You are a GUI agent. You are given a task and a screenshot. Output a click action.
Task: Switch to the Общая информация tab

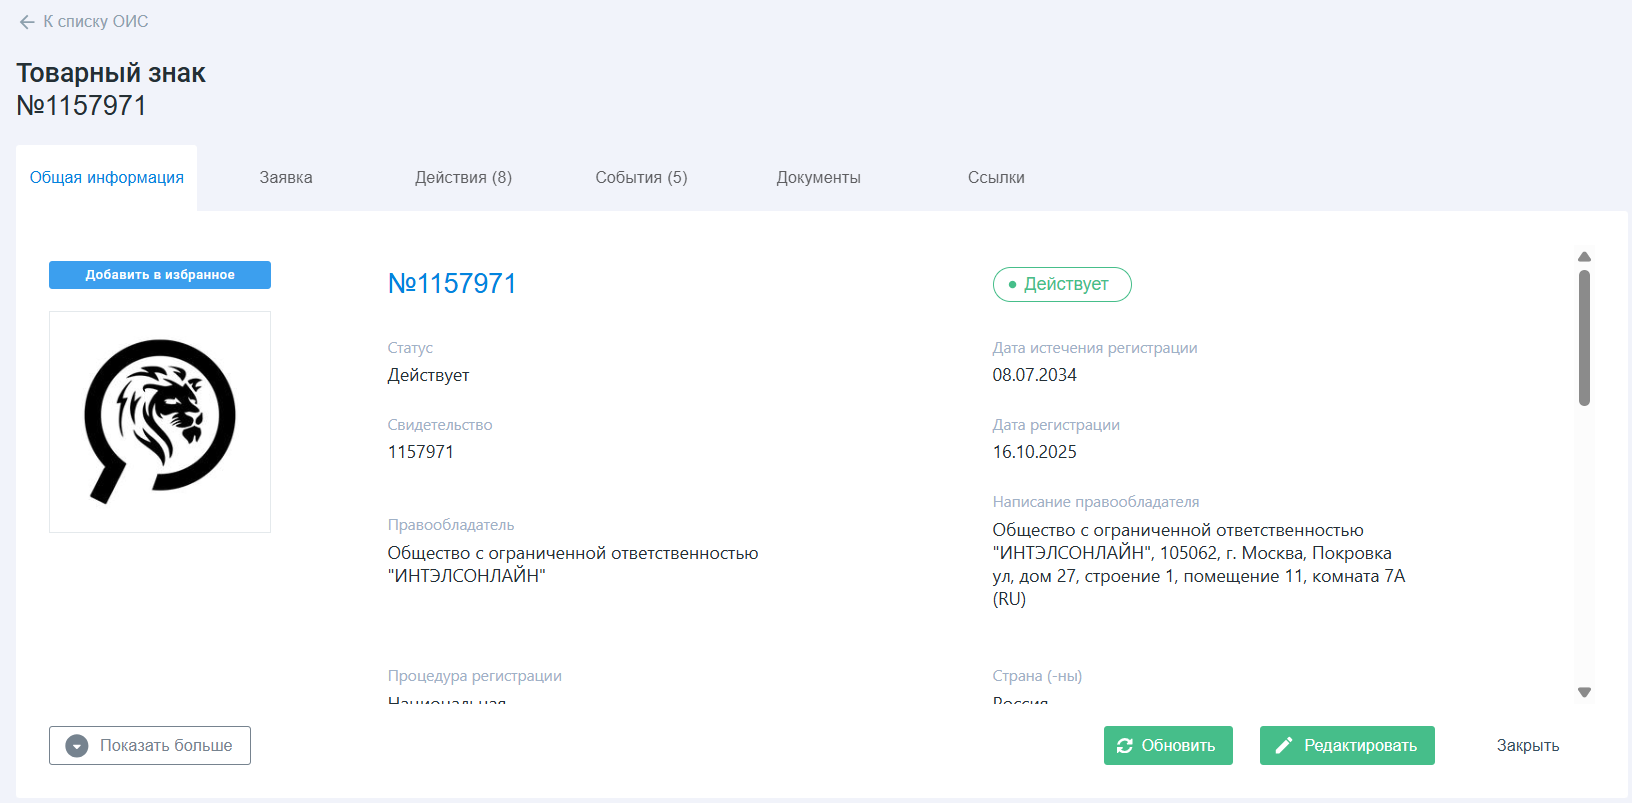(x=107, y=178)
